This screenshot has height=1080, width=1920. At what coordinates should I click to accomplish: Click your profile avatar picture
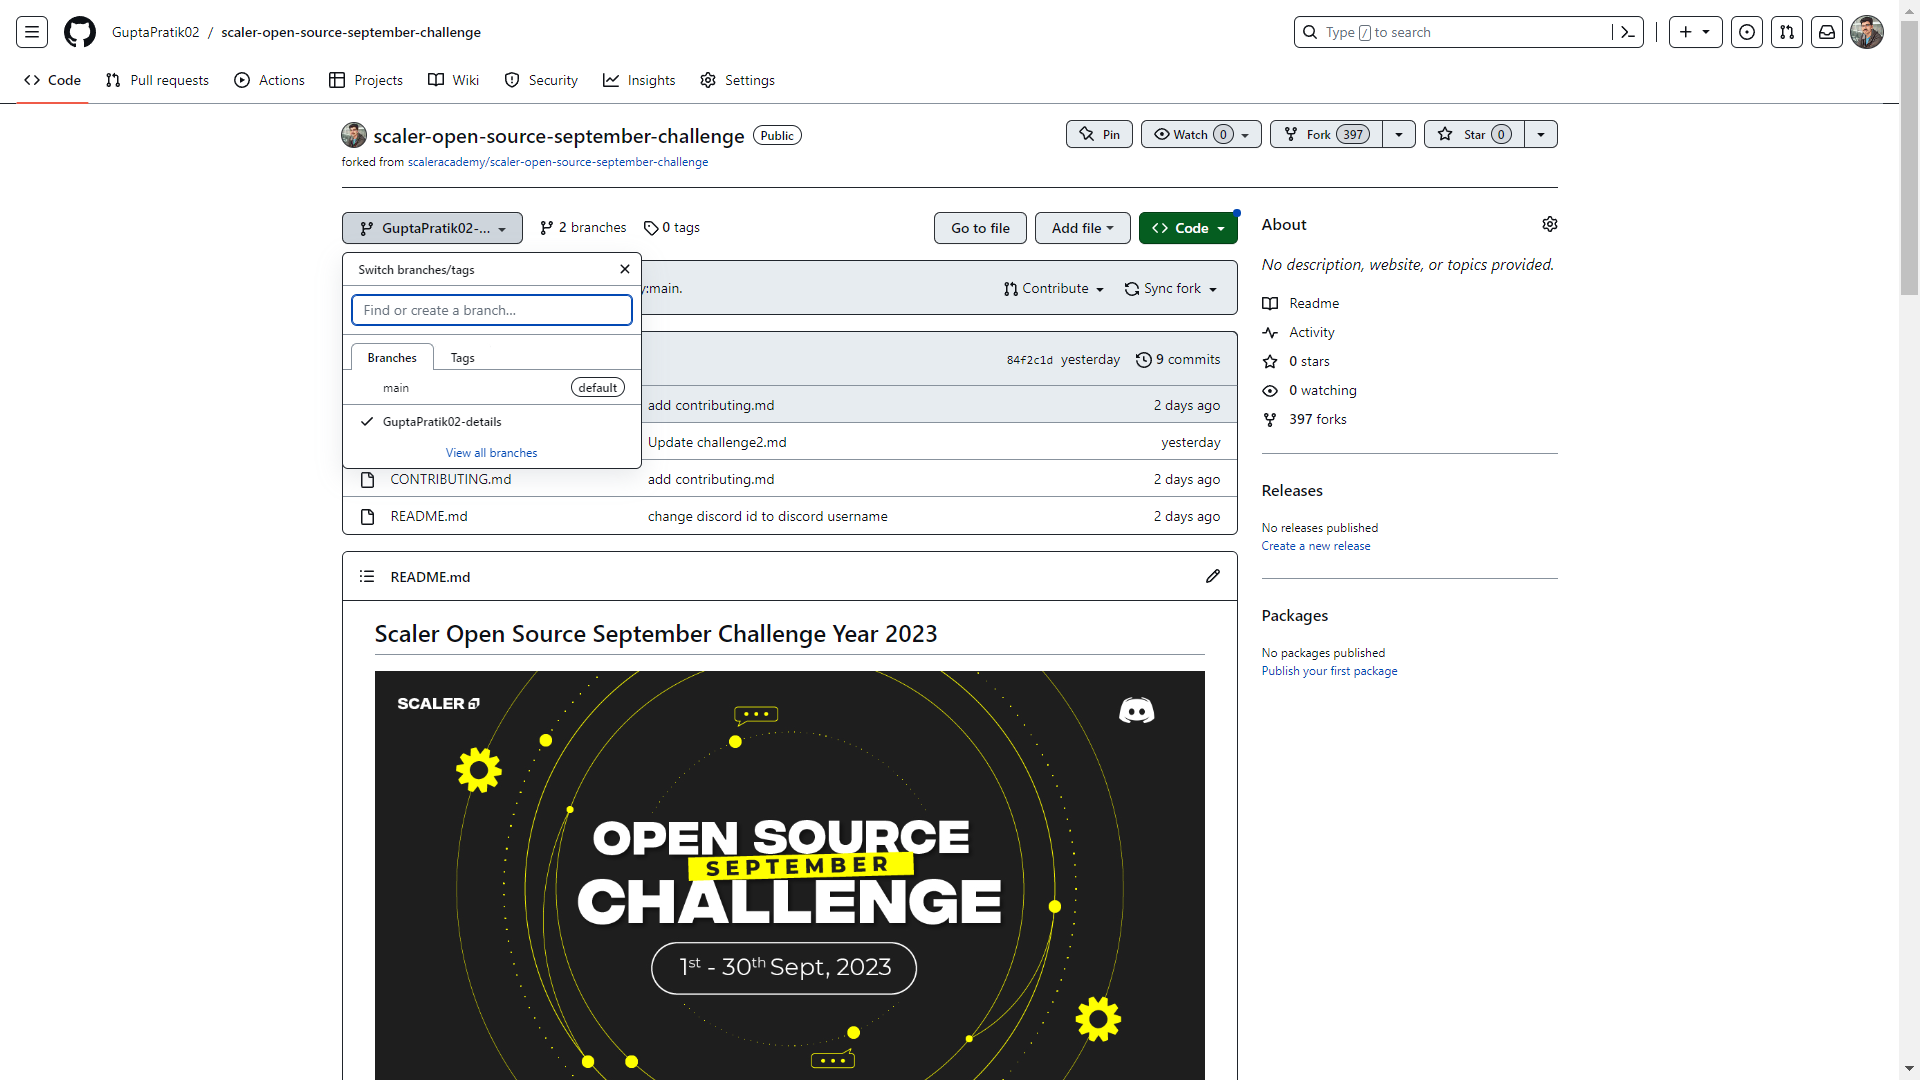coord(1866,32)
